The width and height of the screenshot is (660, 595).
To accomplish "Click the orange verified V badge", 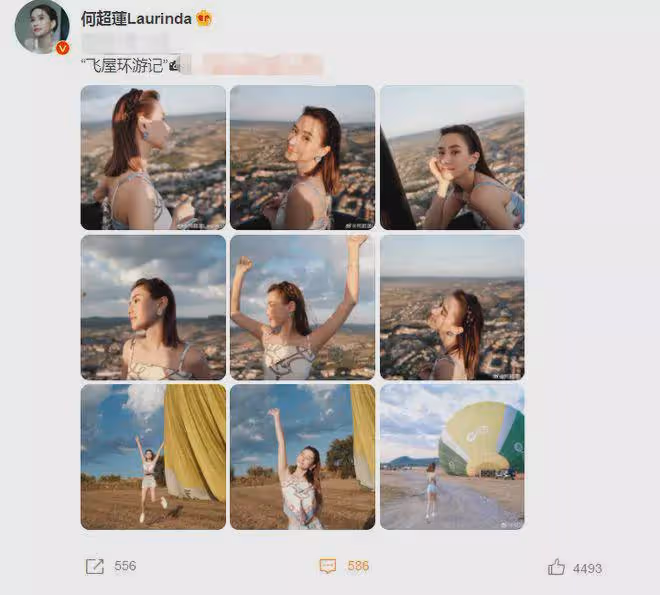I will (63, 48).
